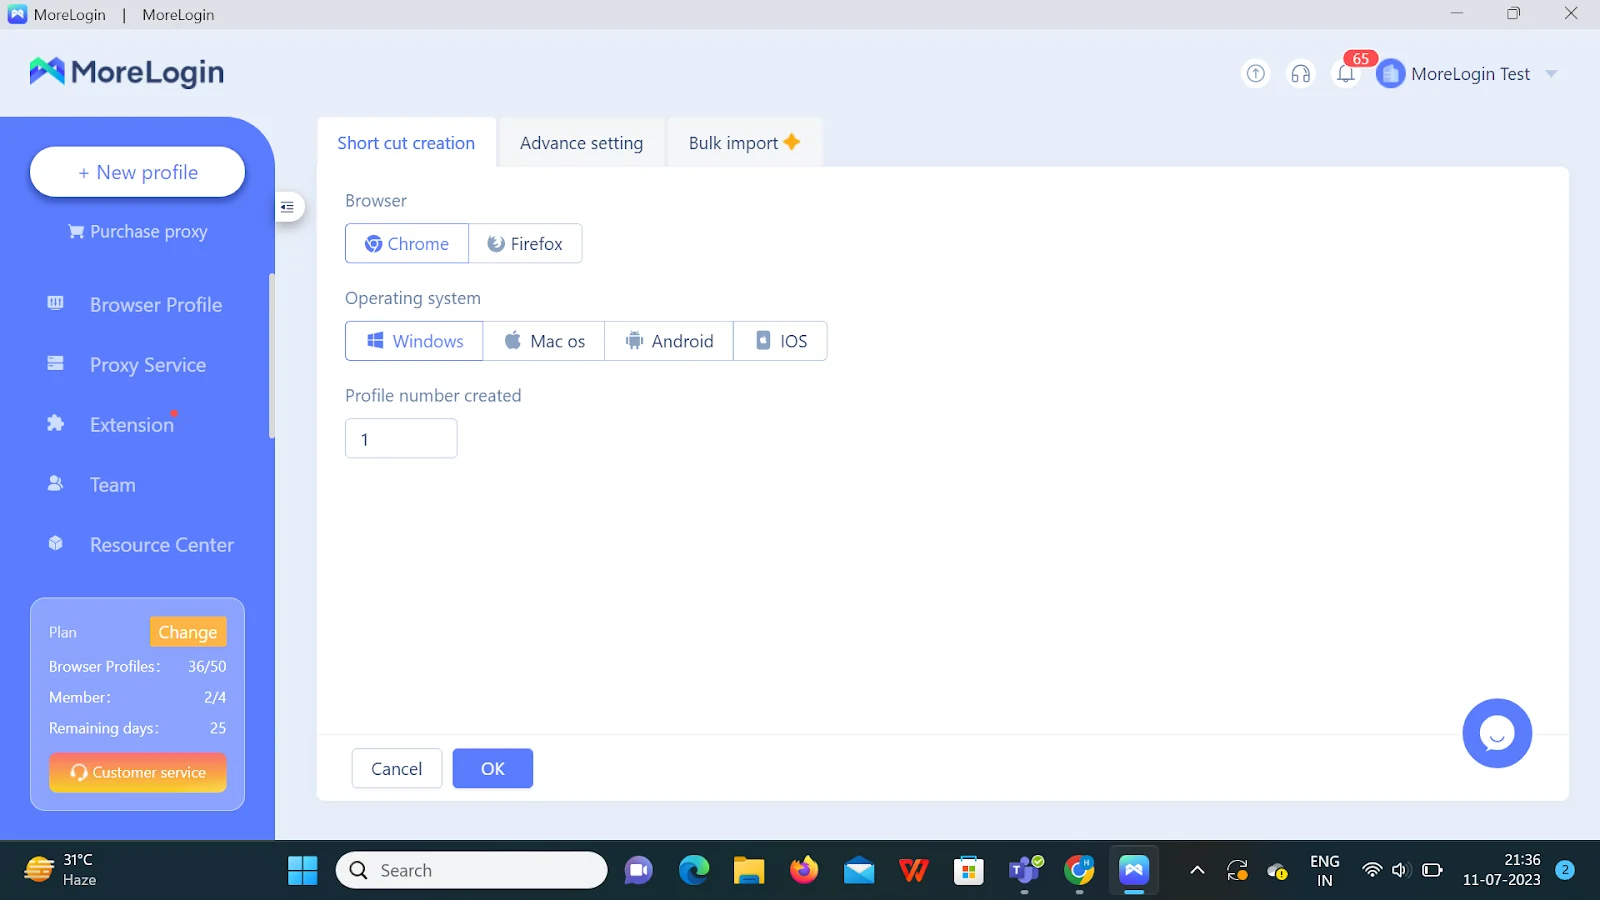Select Chrome as the browser
This screenshot has width=1600, height=900.
407,244
